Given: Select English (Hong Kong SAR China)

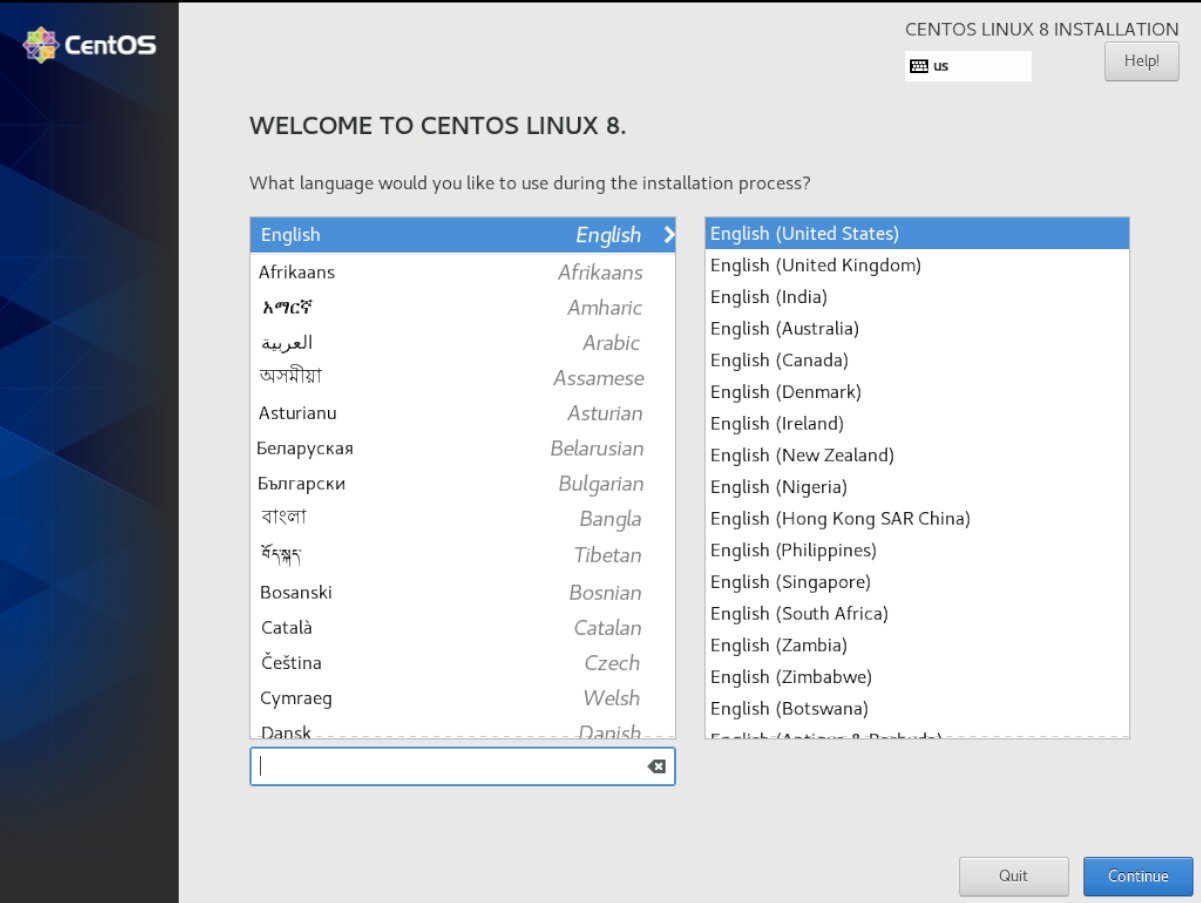Looking at the screenshot, I should pos(840,518).
